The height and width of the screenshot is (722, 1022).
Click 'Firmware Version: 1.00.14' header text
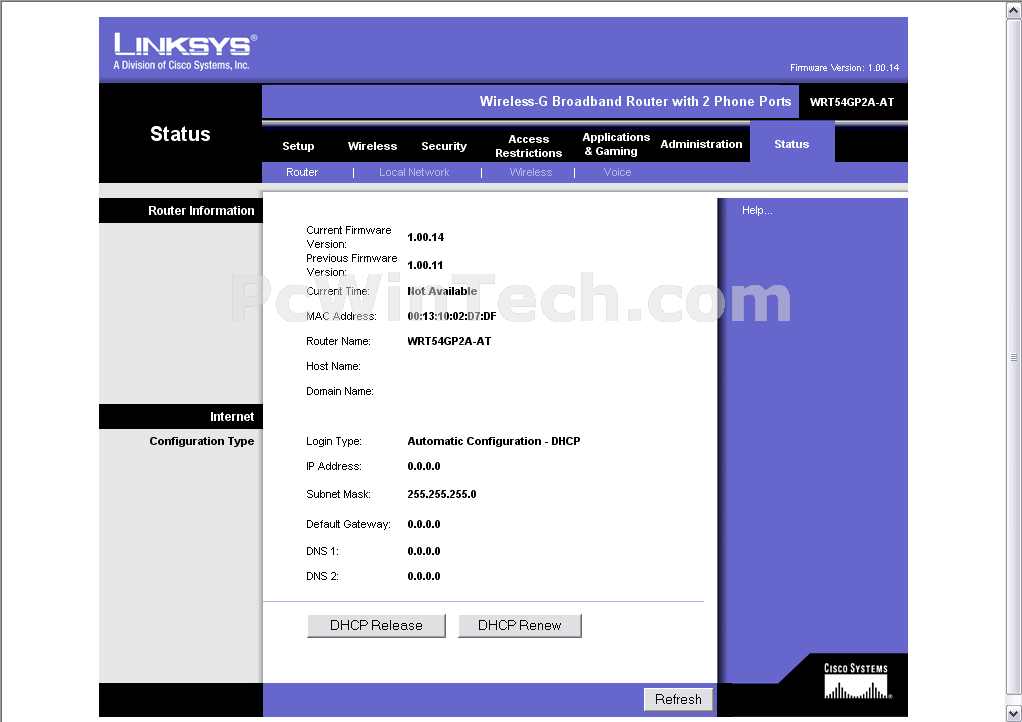(844, 68)
